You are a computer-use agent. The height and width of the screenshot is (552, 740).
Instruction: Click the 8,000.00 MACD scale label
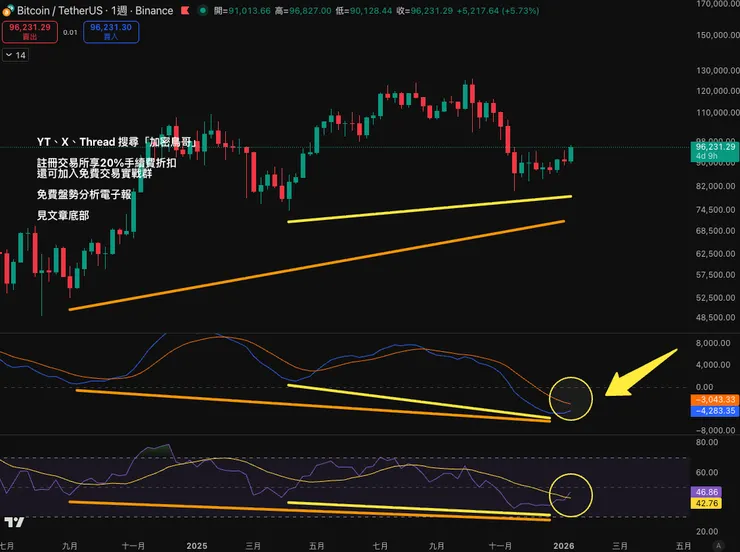pos(713,343)
